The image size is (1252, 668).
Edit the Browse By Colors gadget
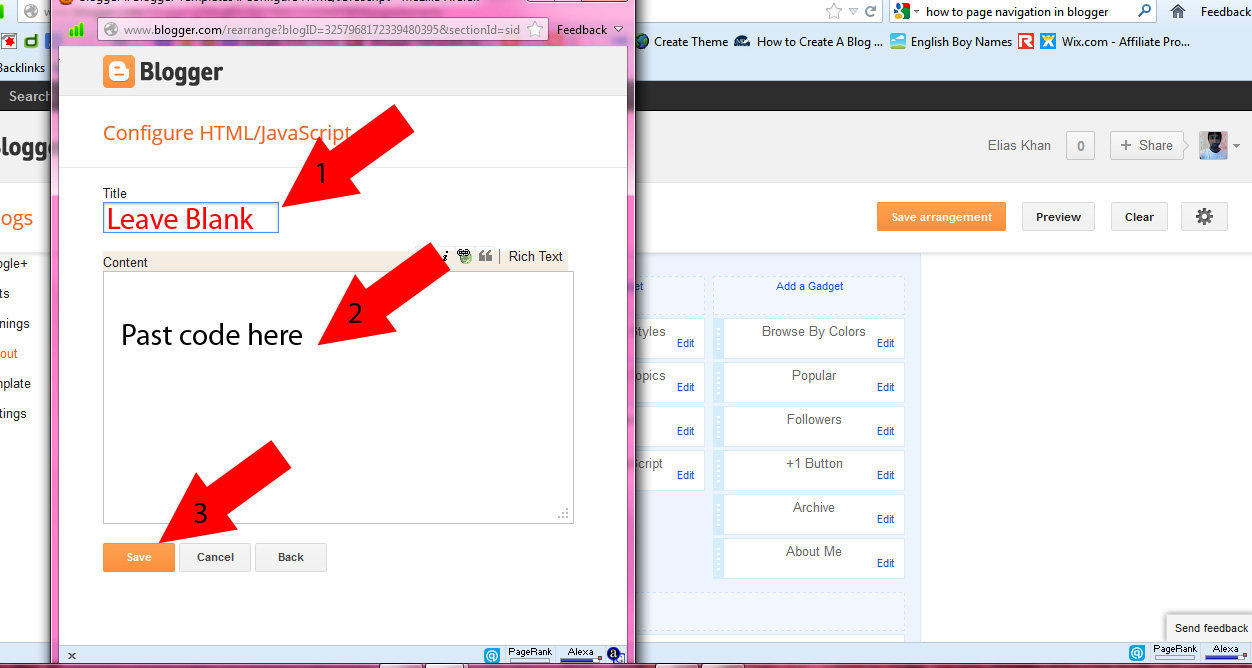(x=886, y=343)
